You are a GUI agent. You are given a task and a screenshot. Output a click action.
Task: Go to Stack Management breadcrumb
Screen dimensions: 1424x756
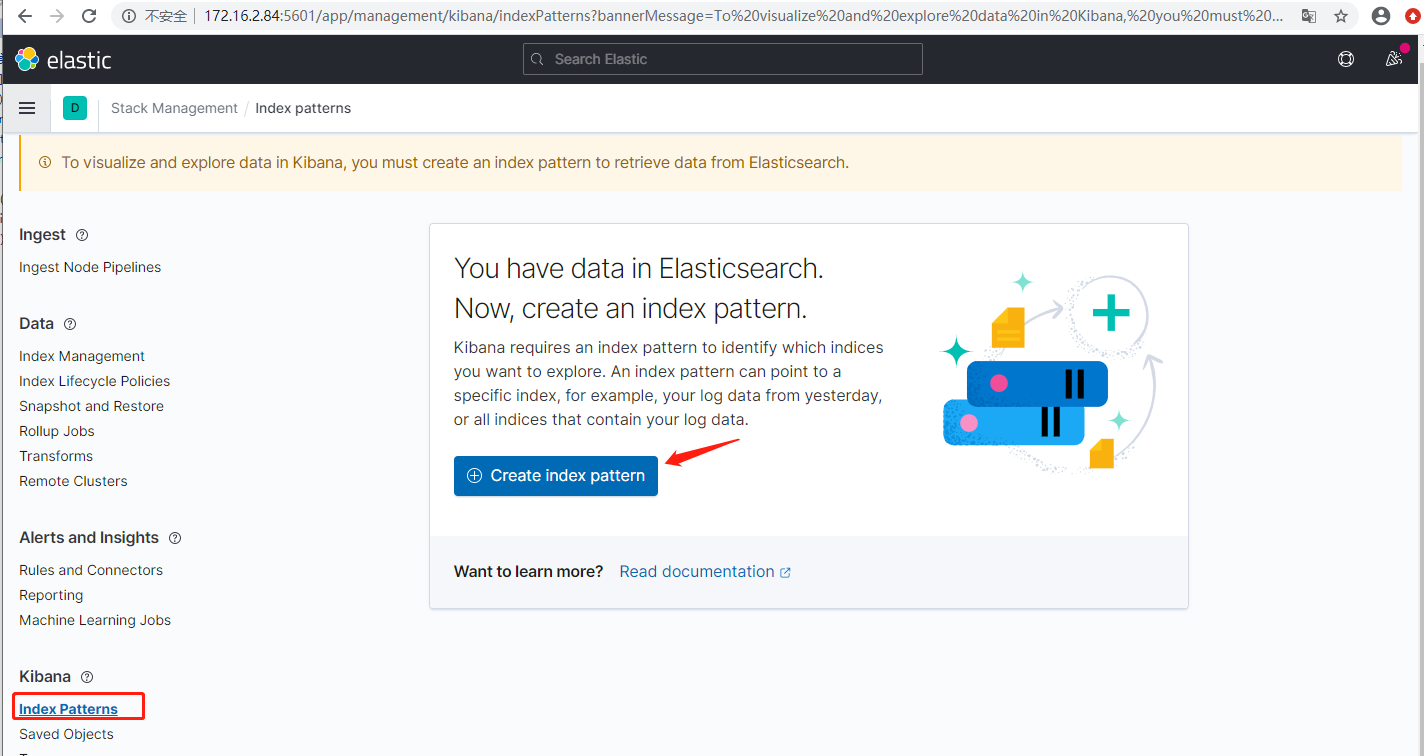(x=174, y=108)
